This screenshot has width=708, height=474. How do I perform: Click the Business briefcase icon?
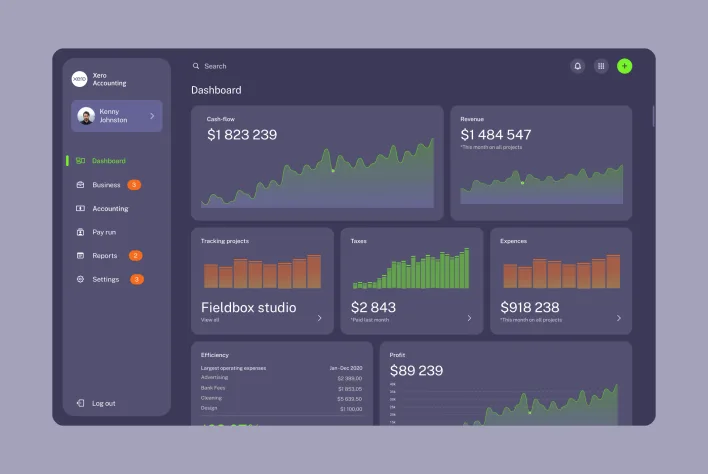tap(80, 185)
